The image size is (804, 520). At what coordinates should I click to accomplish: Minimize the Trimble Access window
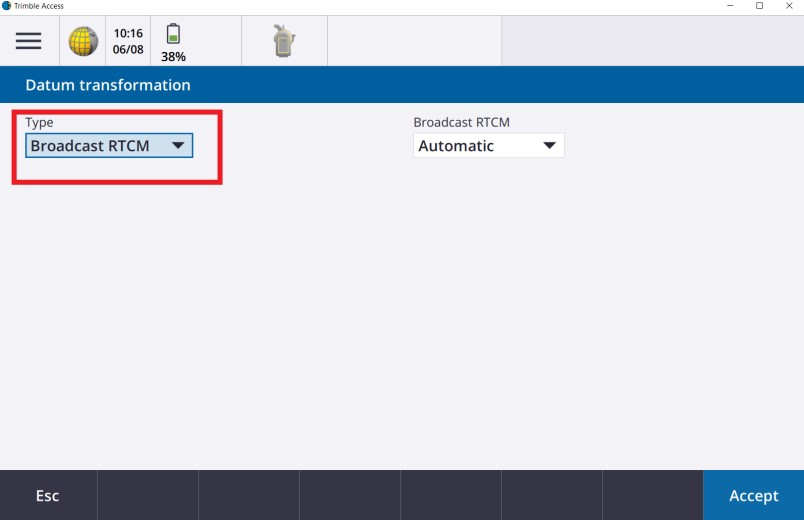[x=730, y=6]
